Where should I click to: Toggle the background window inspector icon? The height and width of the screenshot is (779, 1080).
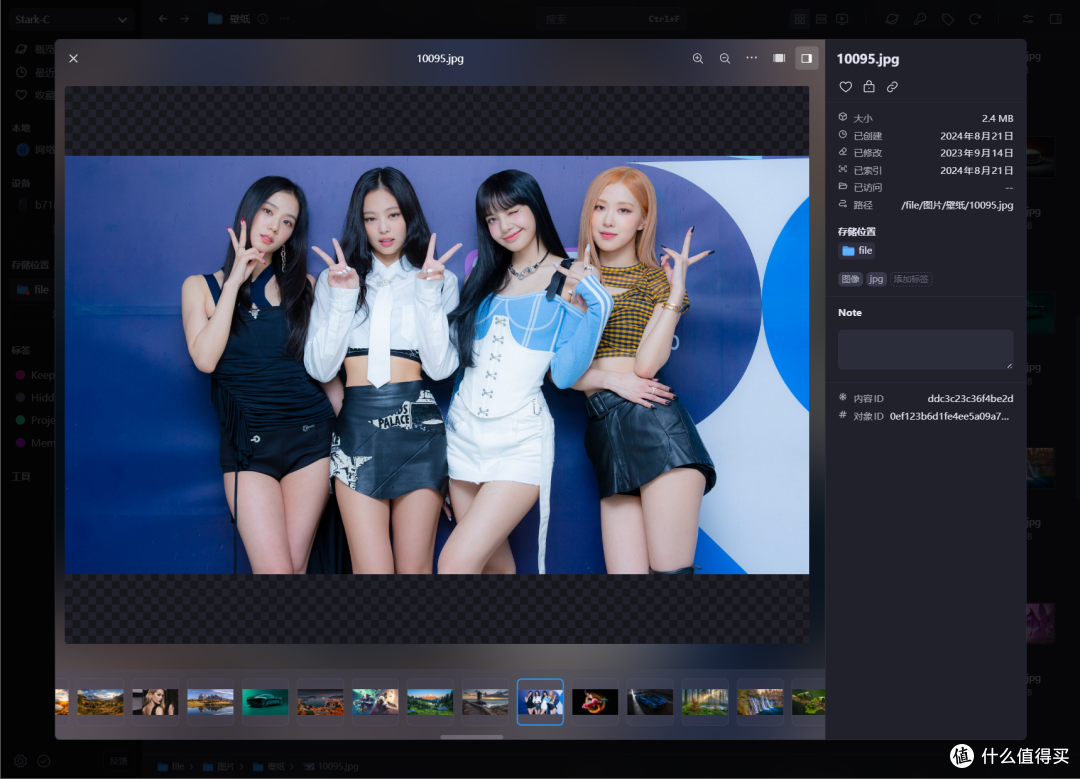(x=1055, y=19)
